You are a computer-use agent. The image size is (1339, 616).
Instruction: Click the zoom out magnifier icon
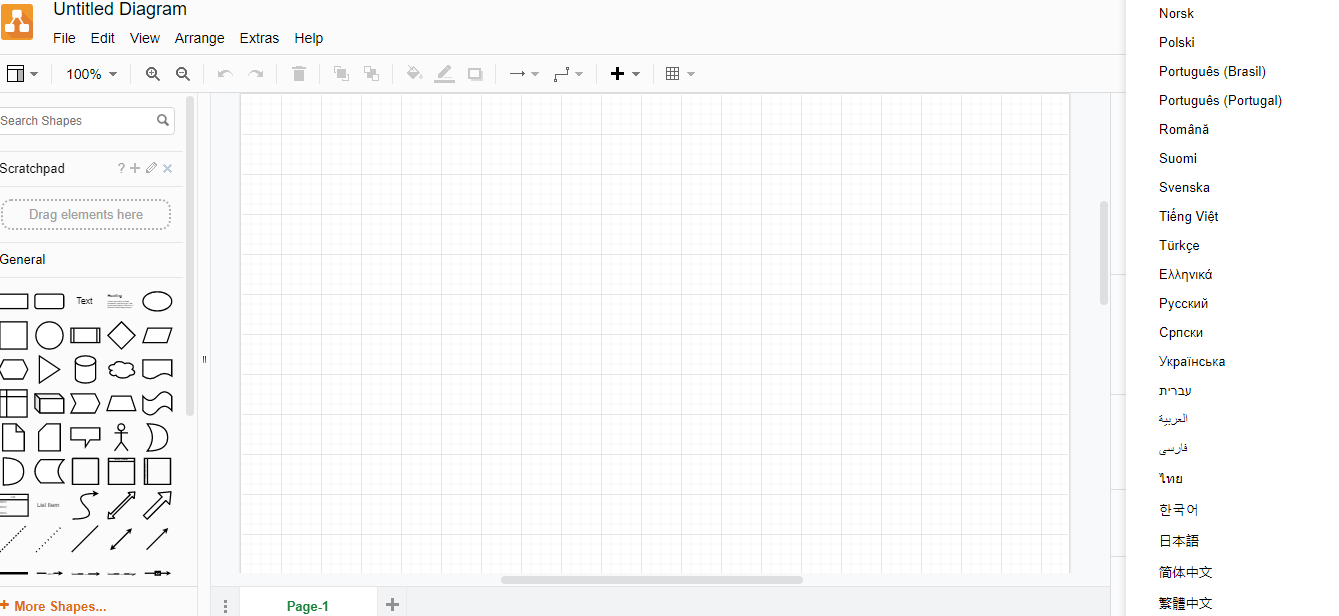tap(183, 74)
